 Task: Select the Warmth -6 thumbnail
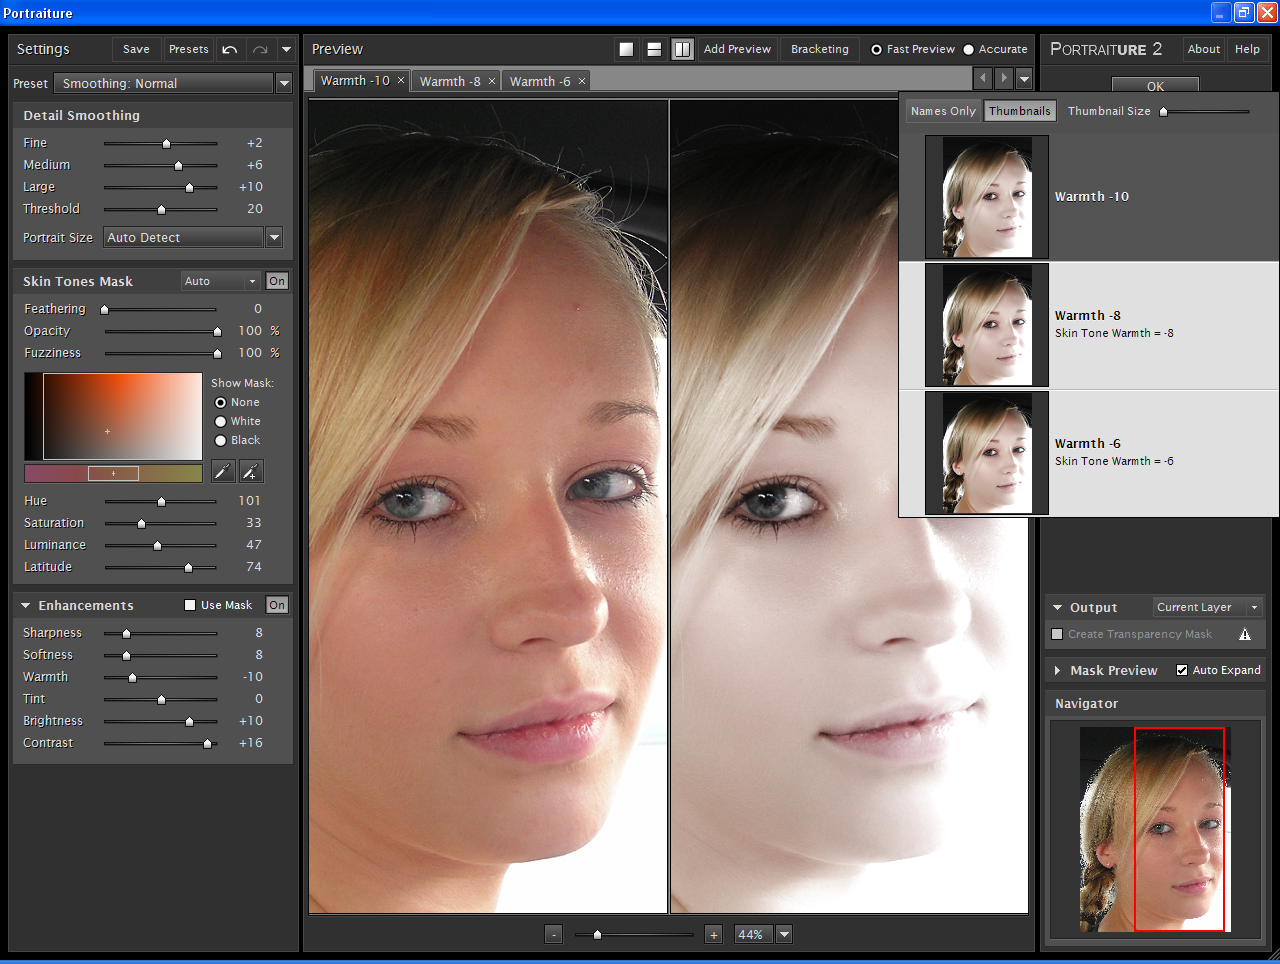pos(986,452)
